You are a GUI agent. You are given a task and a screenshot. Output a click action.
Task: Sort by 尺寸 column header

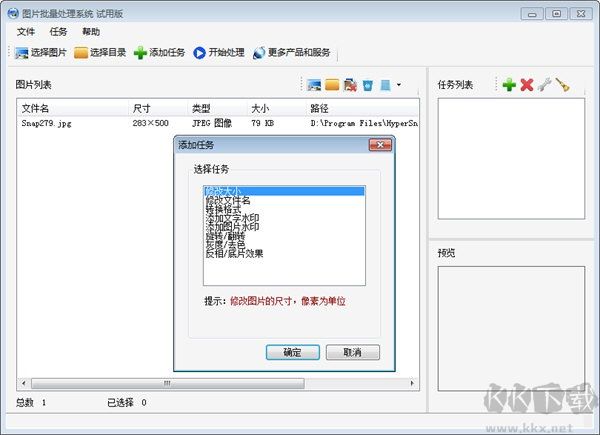158,108
